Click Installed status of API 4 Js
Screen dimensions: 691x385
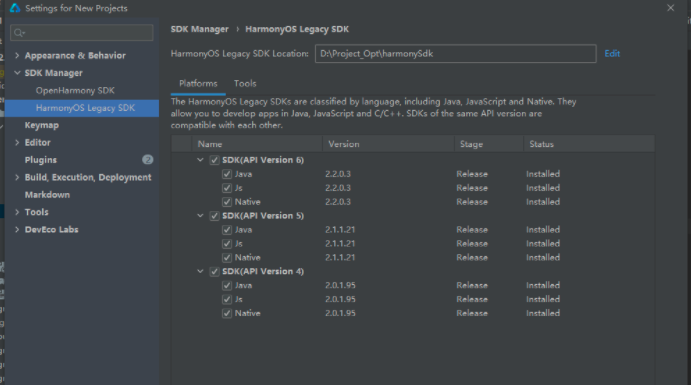point(543,300)
